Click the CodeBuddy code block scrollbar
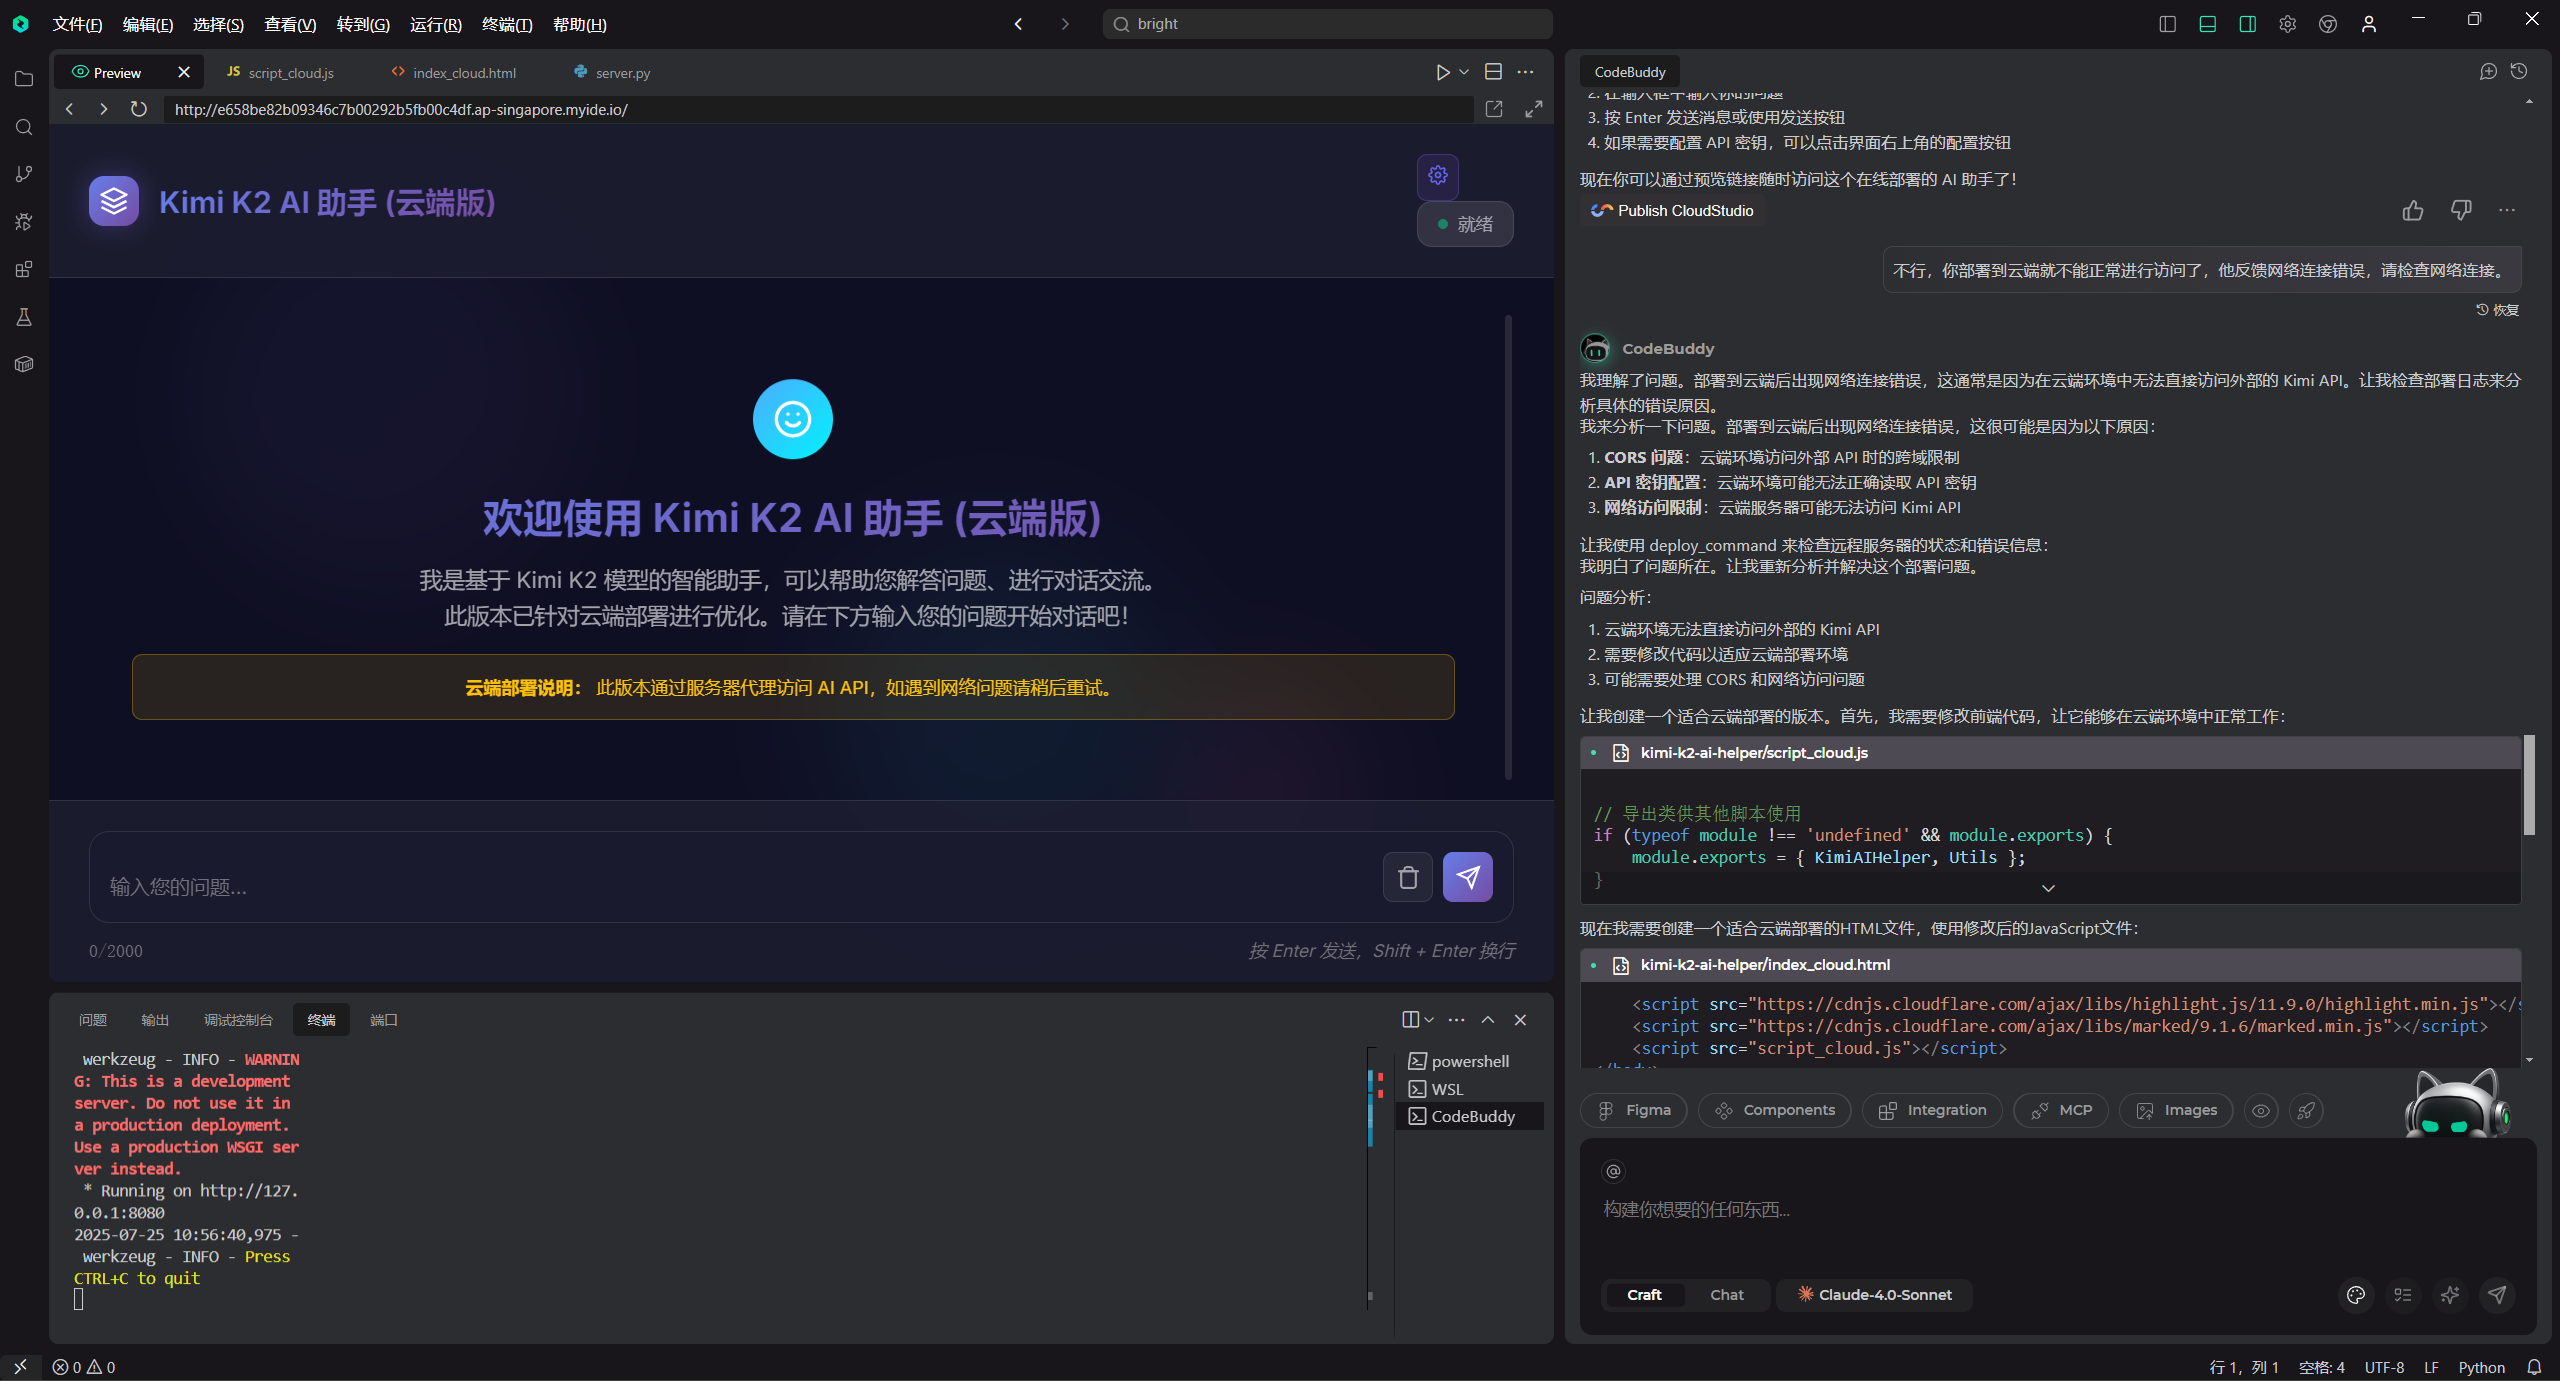This screenshot has width=2560, height=1381. tap(2529, 785)
